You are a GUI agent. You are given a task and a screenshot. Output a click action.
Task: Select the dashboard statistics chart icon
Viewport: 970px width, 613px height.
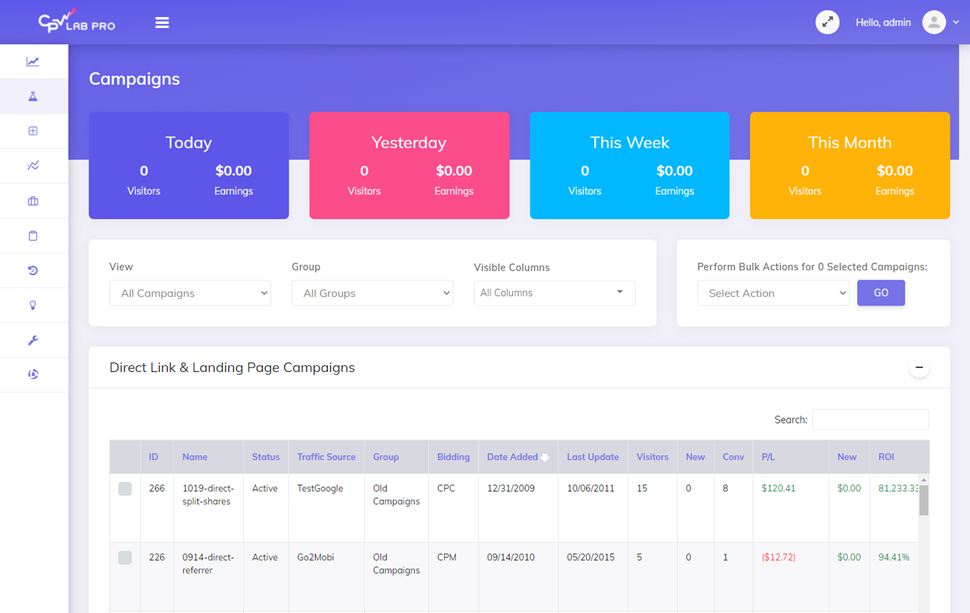34,61
